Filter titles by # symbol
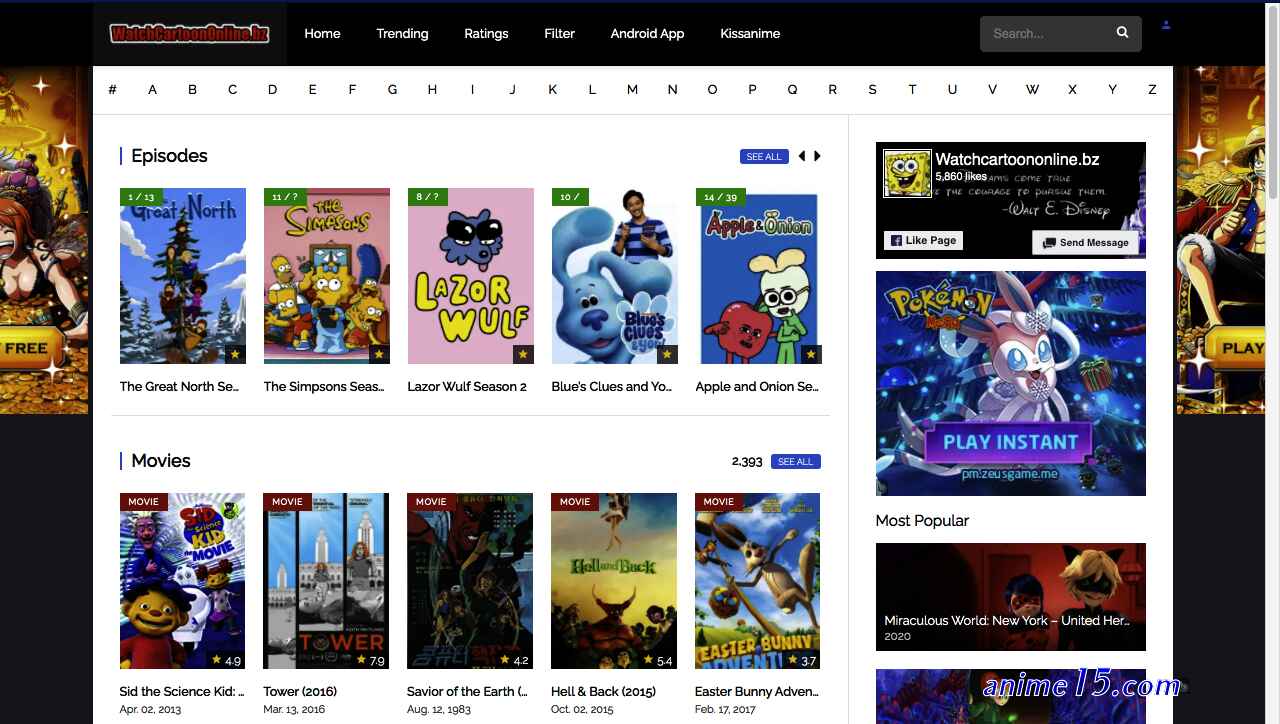 112,89
